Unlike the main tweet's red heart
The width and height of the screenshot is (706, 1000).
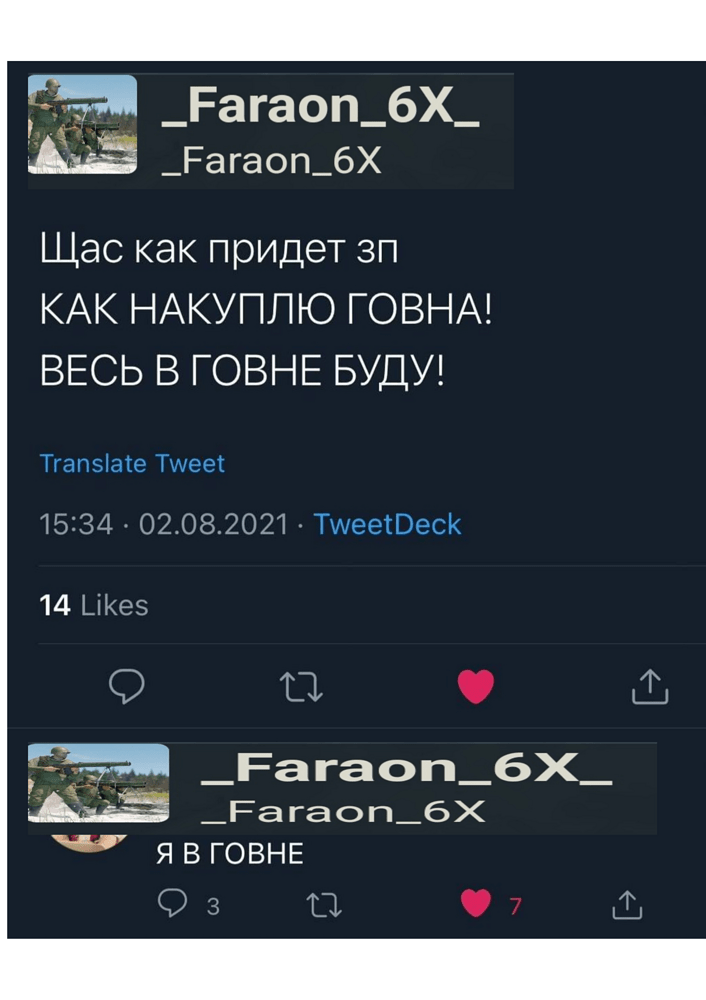tap(476, 687)
